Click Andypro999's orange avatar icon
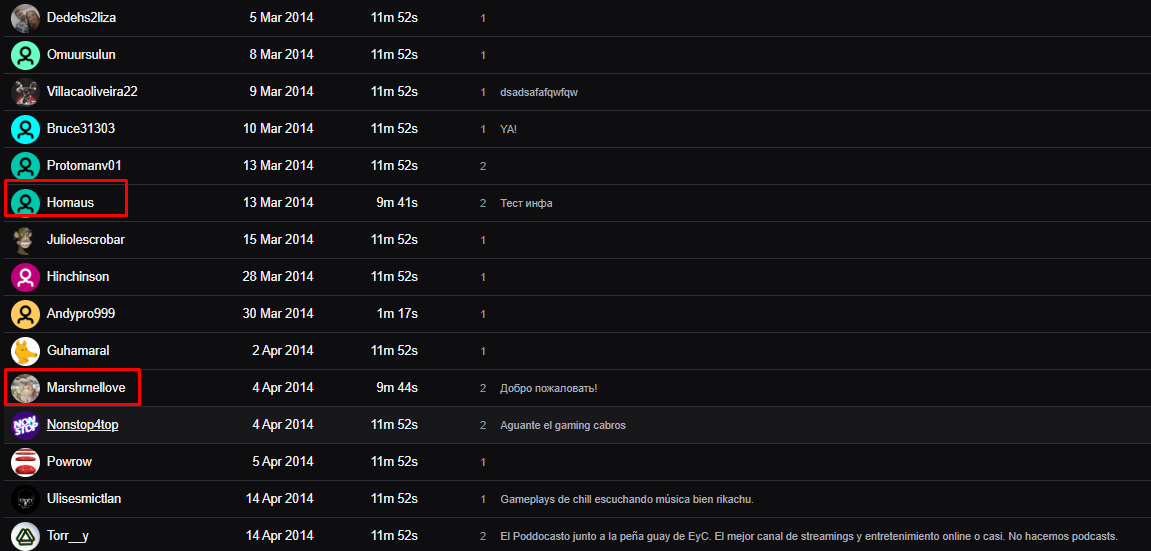 tap(26, 314)
